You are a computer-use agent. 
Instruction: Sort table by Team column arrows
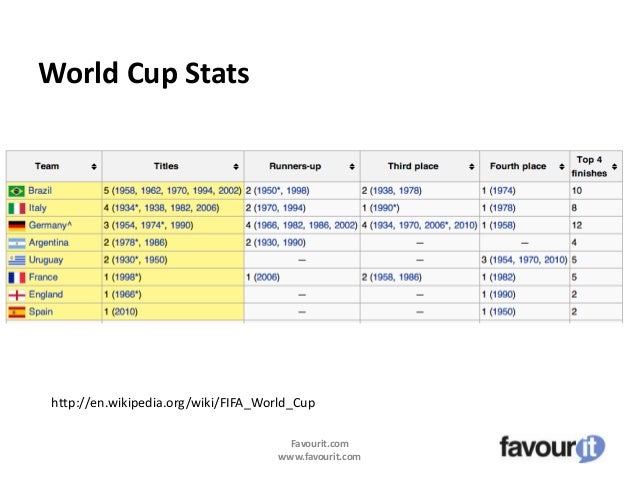(x=93, y=166)
